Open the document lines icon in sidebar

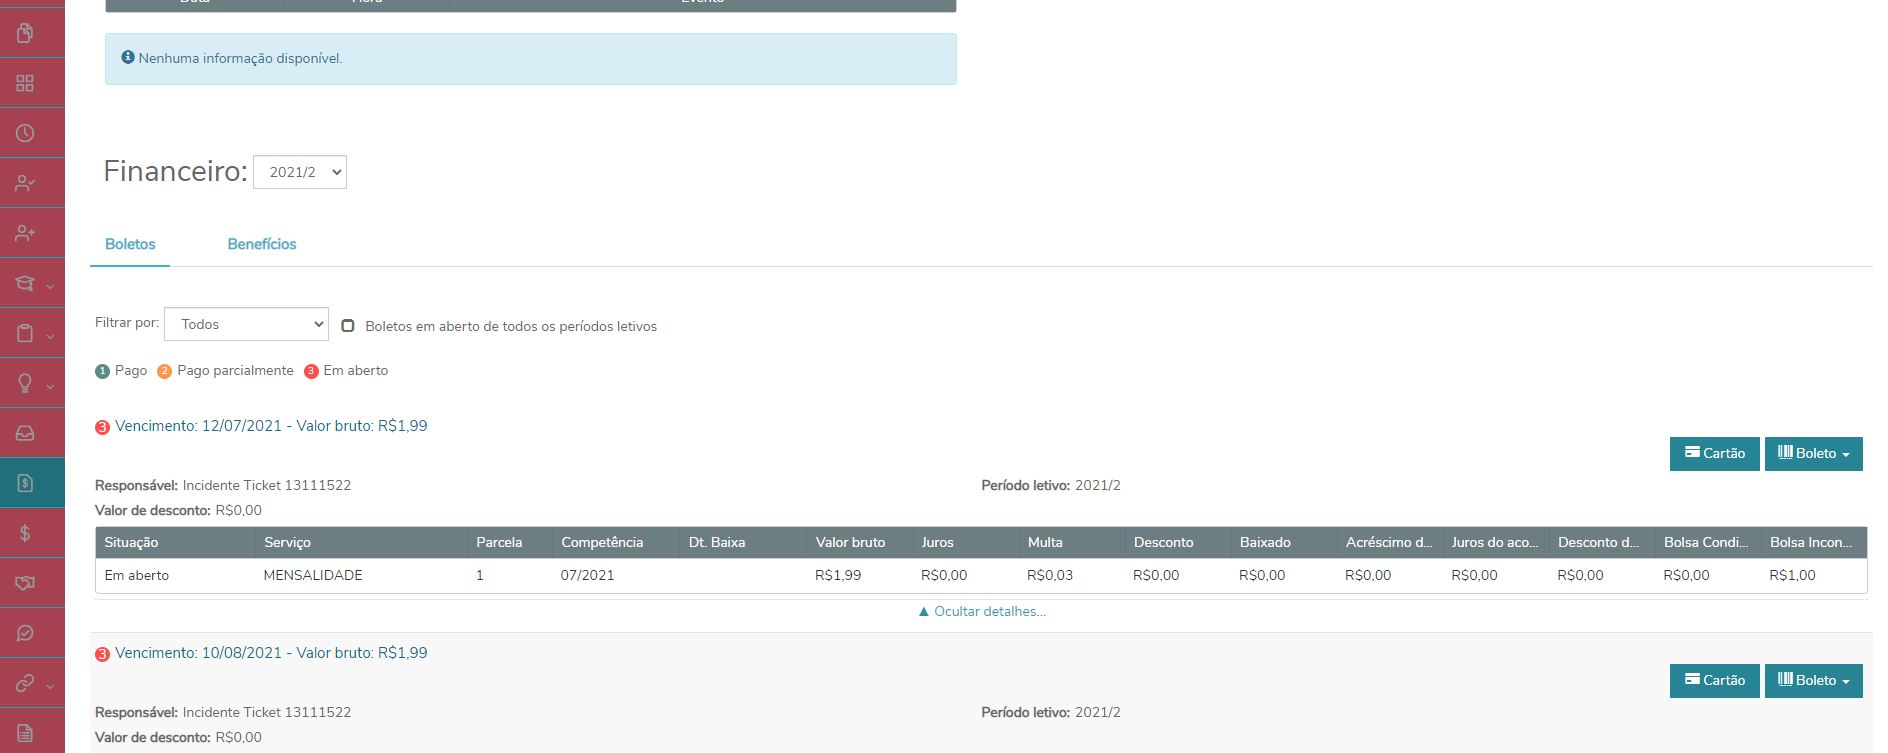coord(26,733)
